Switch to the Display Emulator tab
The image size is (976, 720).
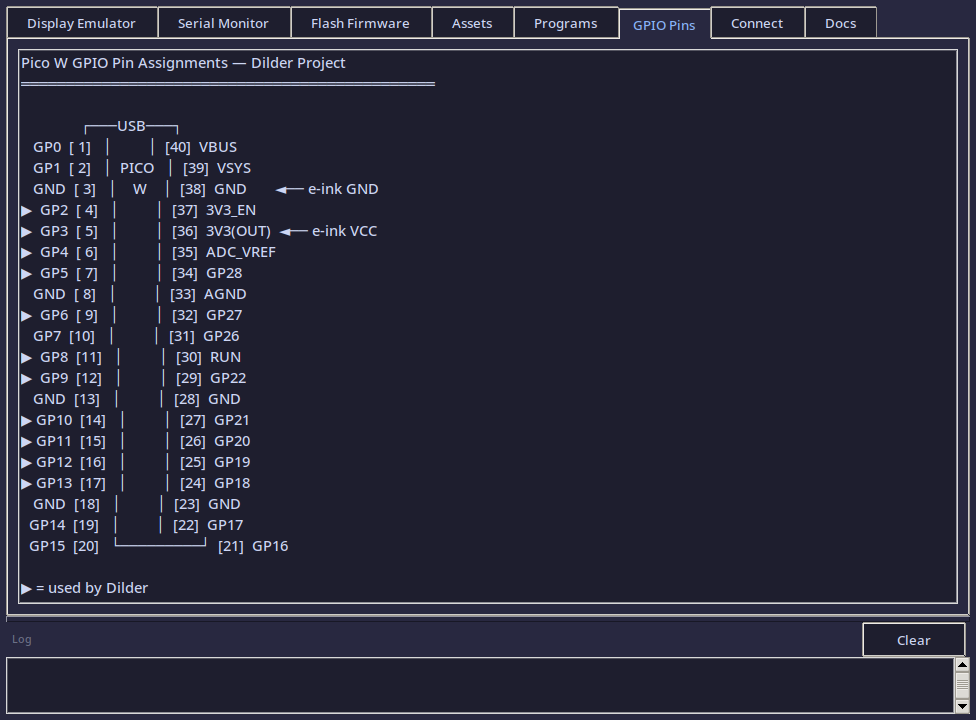(81, 23)
